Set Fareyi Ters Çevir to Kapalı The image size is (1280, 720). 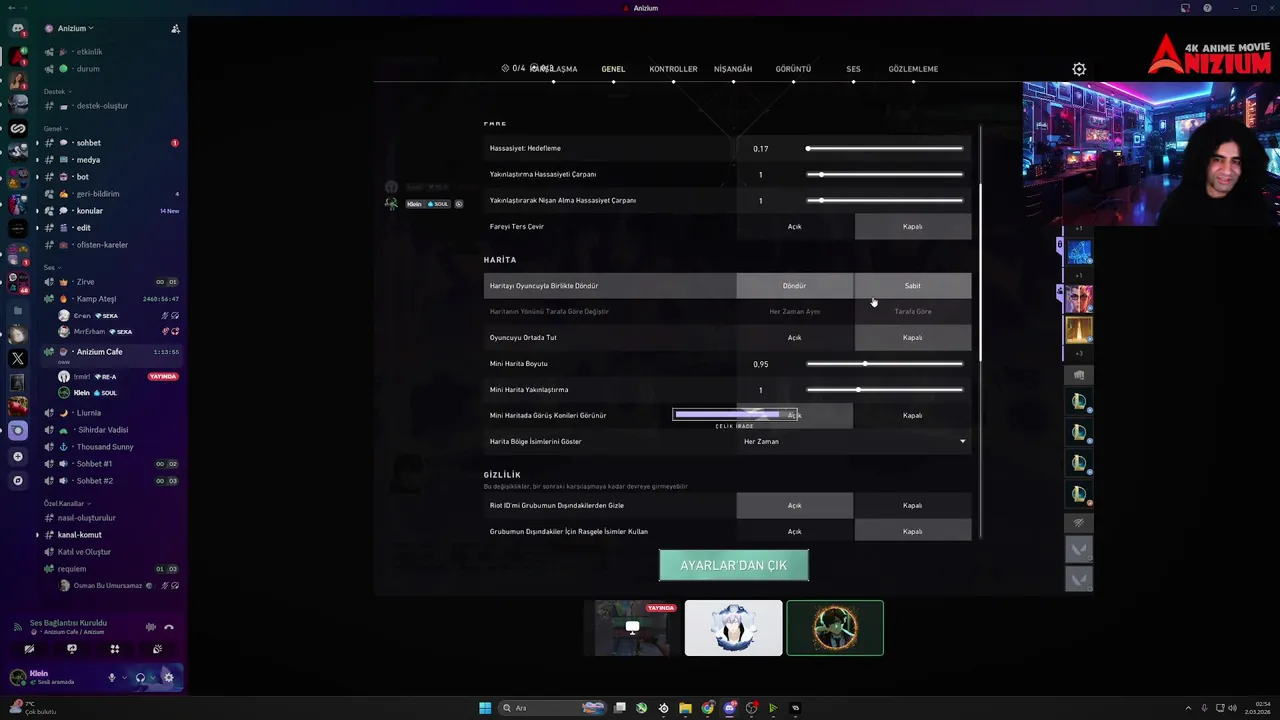(x=913, y=226)
